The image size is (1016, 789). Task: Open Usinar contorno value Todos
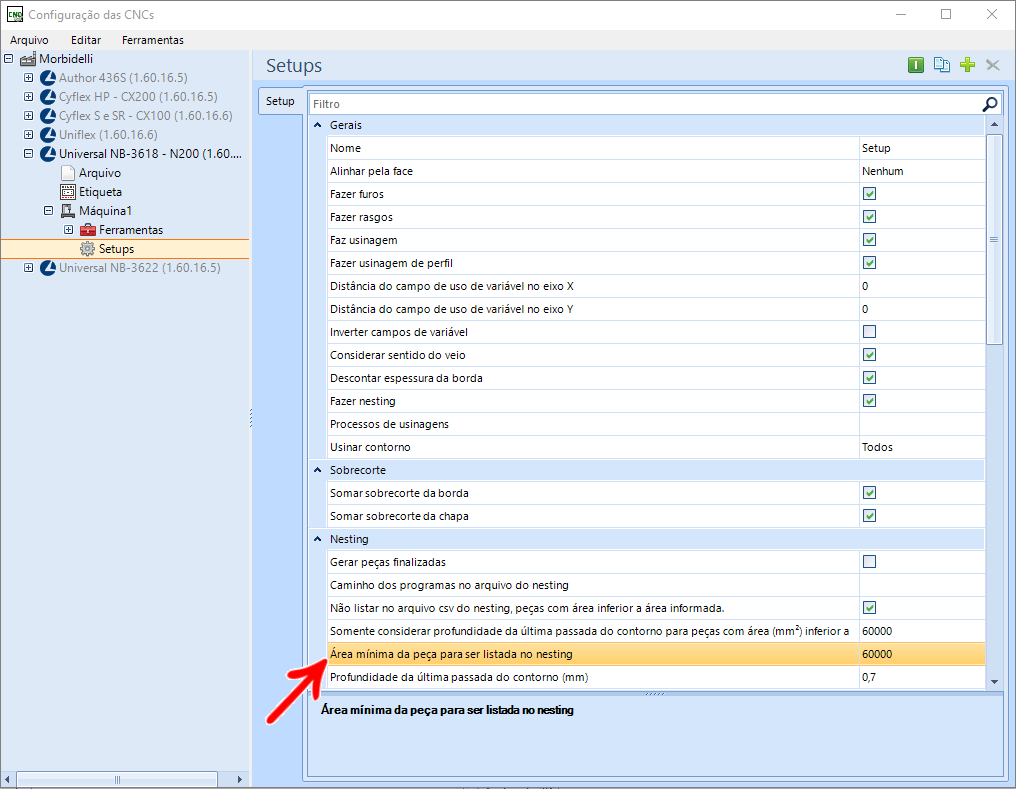[921, 447]
